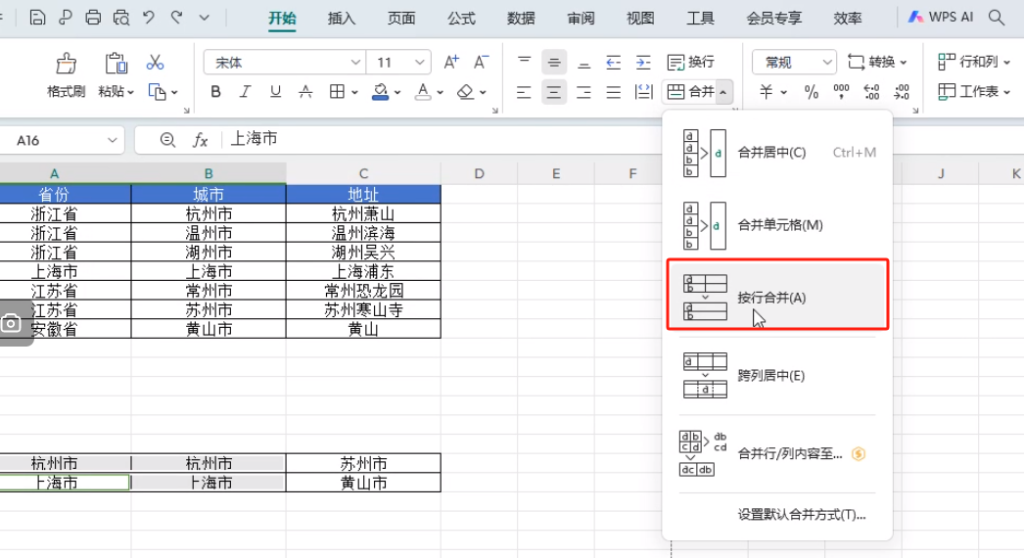Click the scissors cut icon
This screenshot has height=558, width=1024.
click(x=155, y=62)
